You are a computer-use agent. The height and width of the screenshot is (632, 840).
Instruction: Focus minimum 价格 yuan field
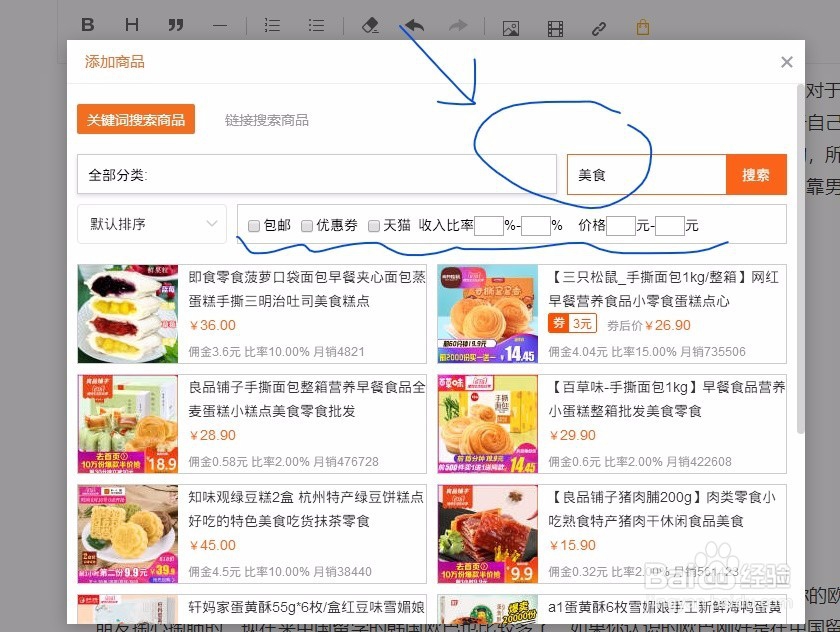point(621,226)
